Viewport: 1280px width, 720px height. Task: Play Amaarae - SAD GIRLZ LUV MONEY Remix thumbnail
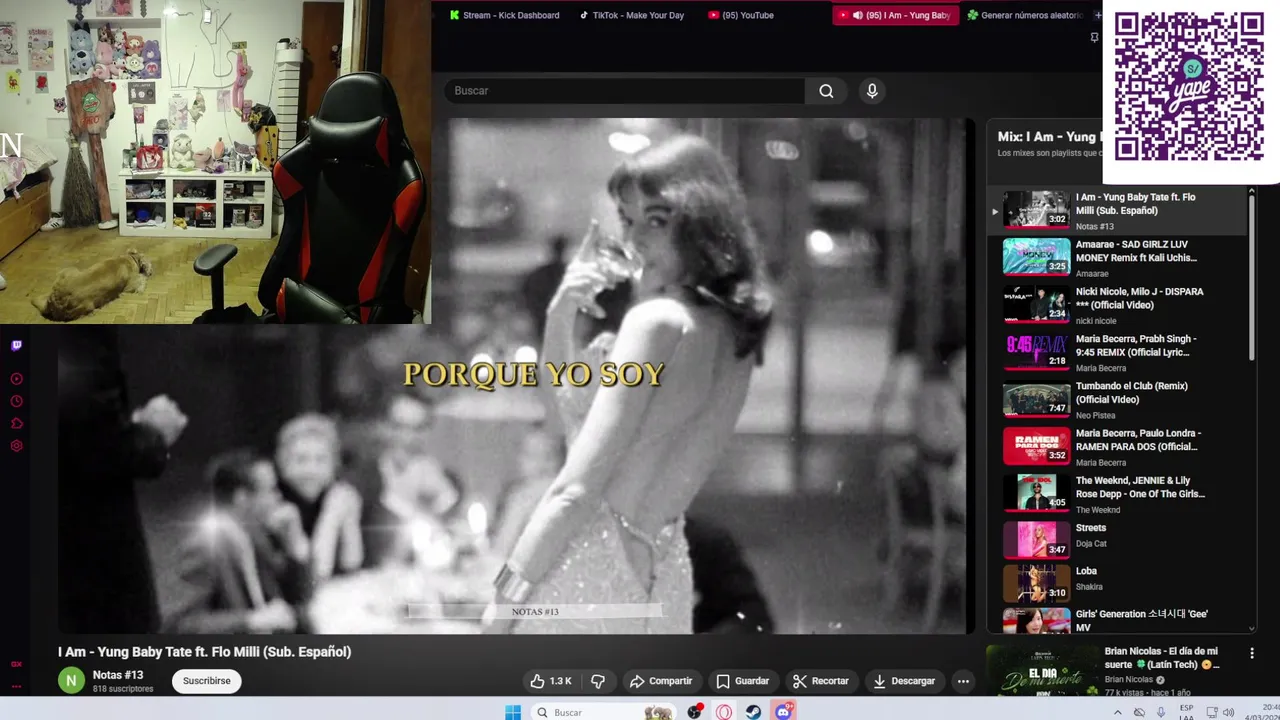(x=1036, y=256)
